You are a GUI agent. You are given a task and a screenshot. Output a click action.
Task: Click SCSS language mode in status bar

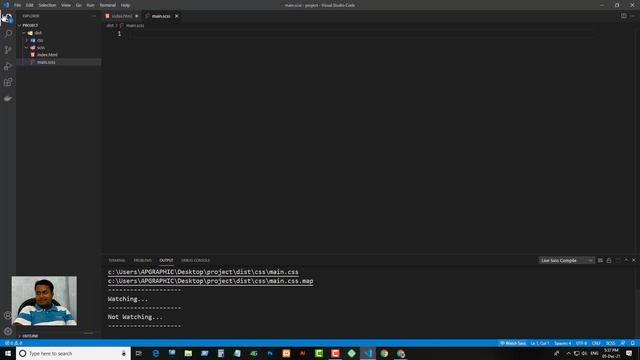[610, 343]
